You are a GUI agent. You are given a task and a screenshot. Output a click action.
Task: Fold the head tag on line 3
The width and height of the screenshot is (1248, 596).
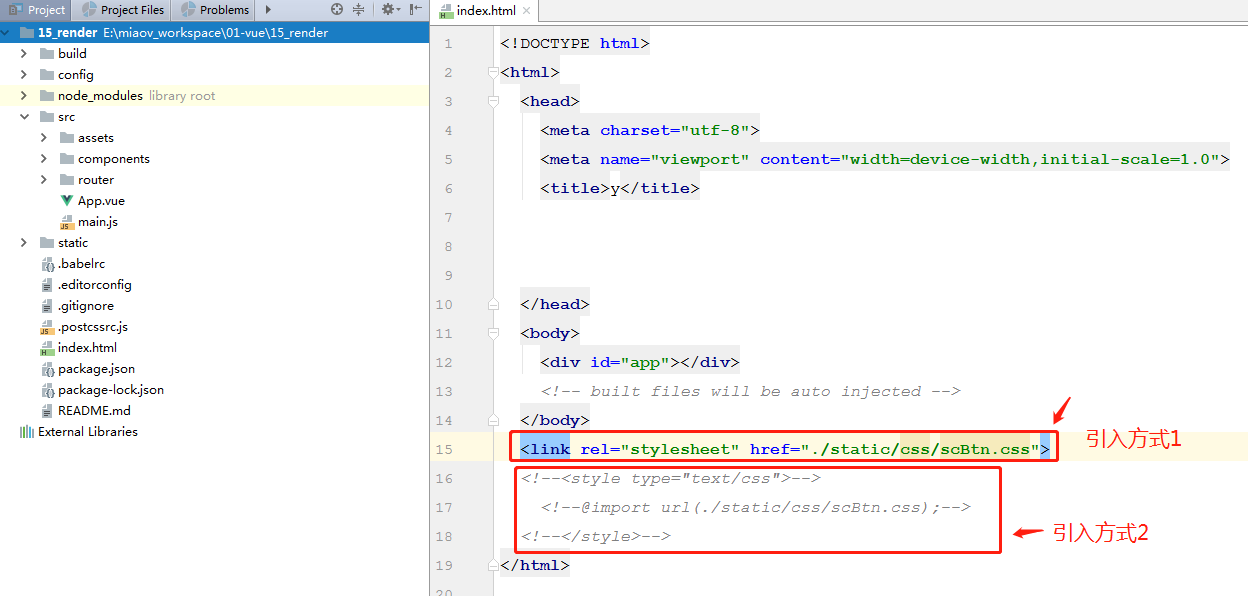(492, 101)
